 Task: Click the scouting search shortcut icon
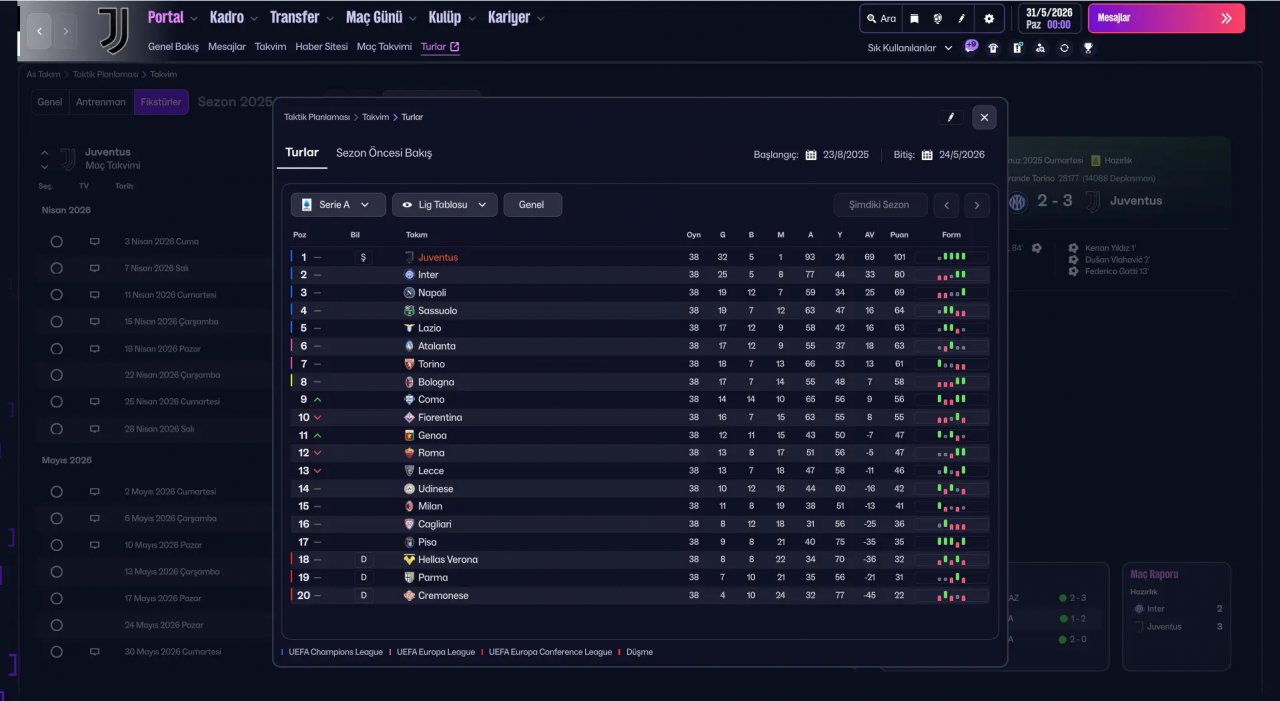click(1041, 47)
